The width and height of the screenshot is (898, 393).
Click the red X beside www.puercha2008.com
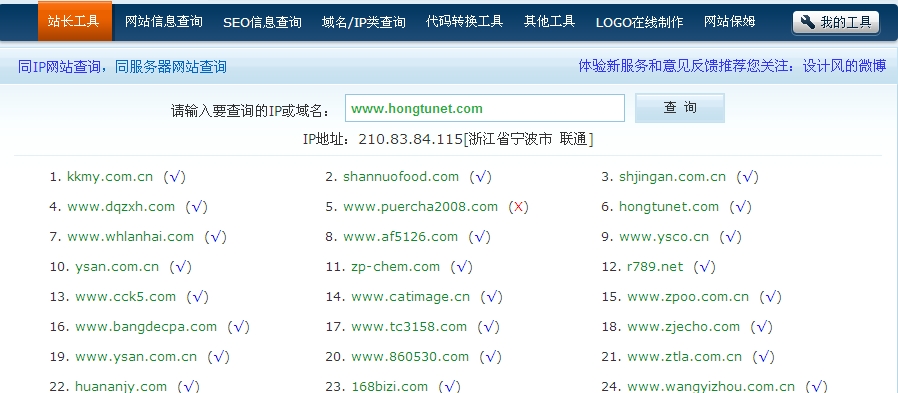click(x=518, y=207)
